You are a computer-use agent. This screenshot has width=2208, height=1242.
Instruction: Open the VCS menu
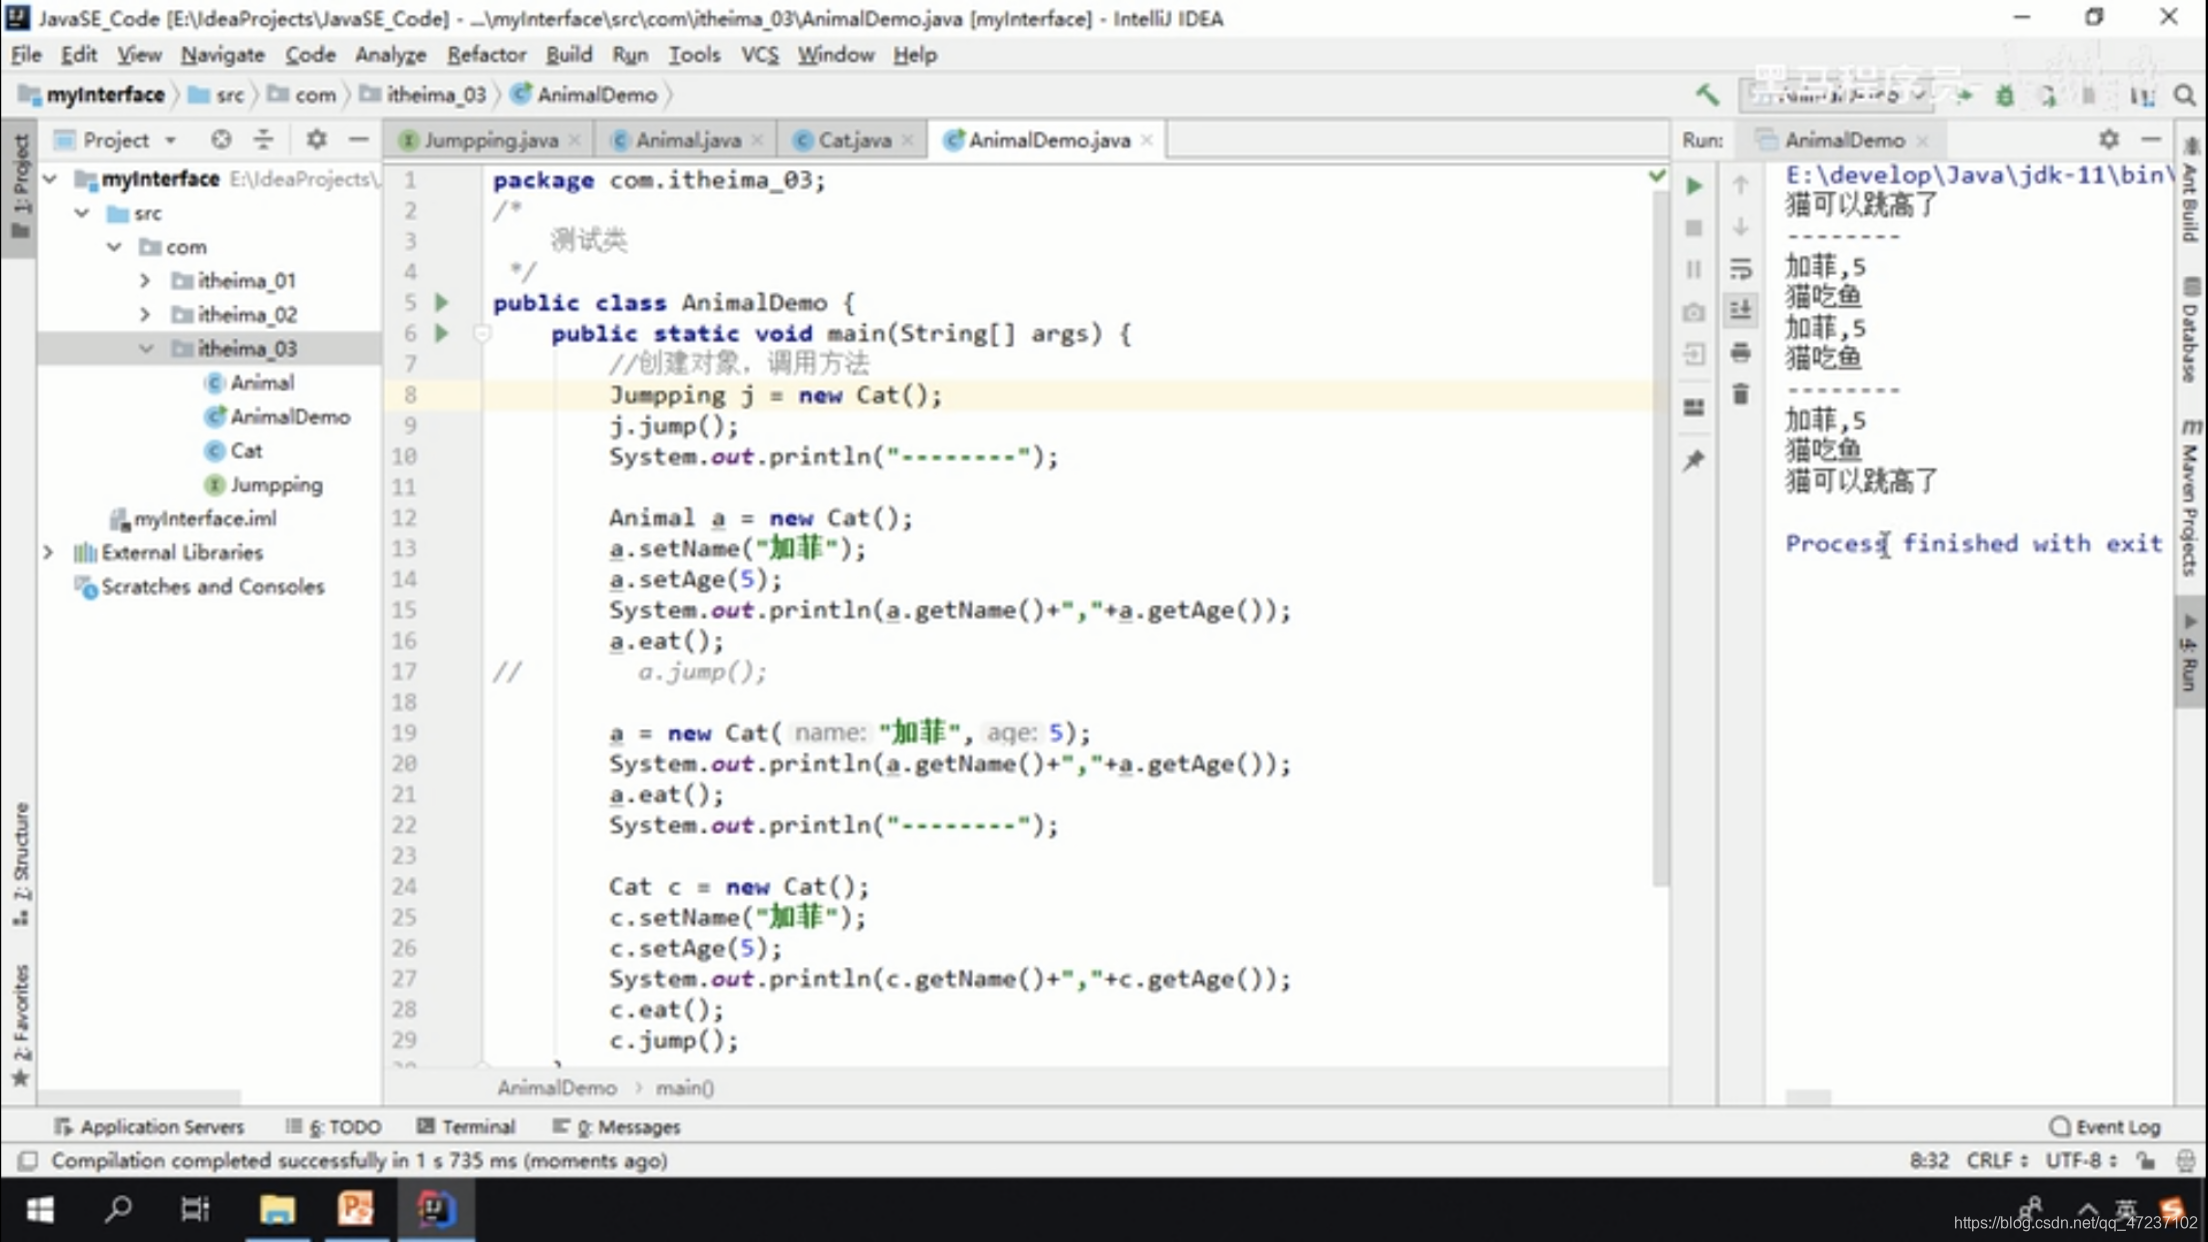[x=759, y=55]
